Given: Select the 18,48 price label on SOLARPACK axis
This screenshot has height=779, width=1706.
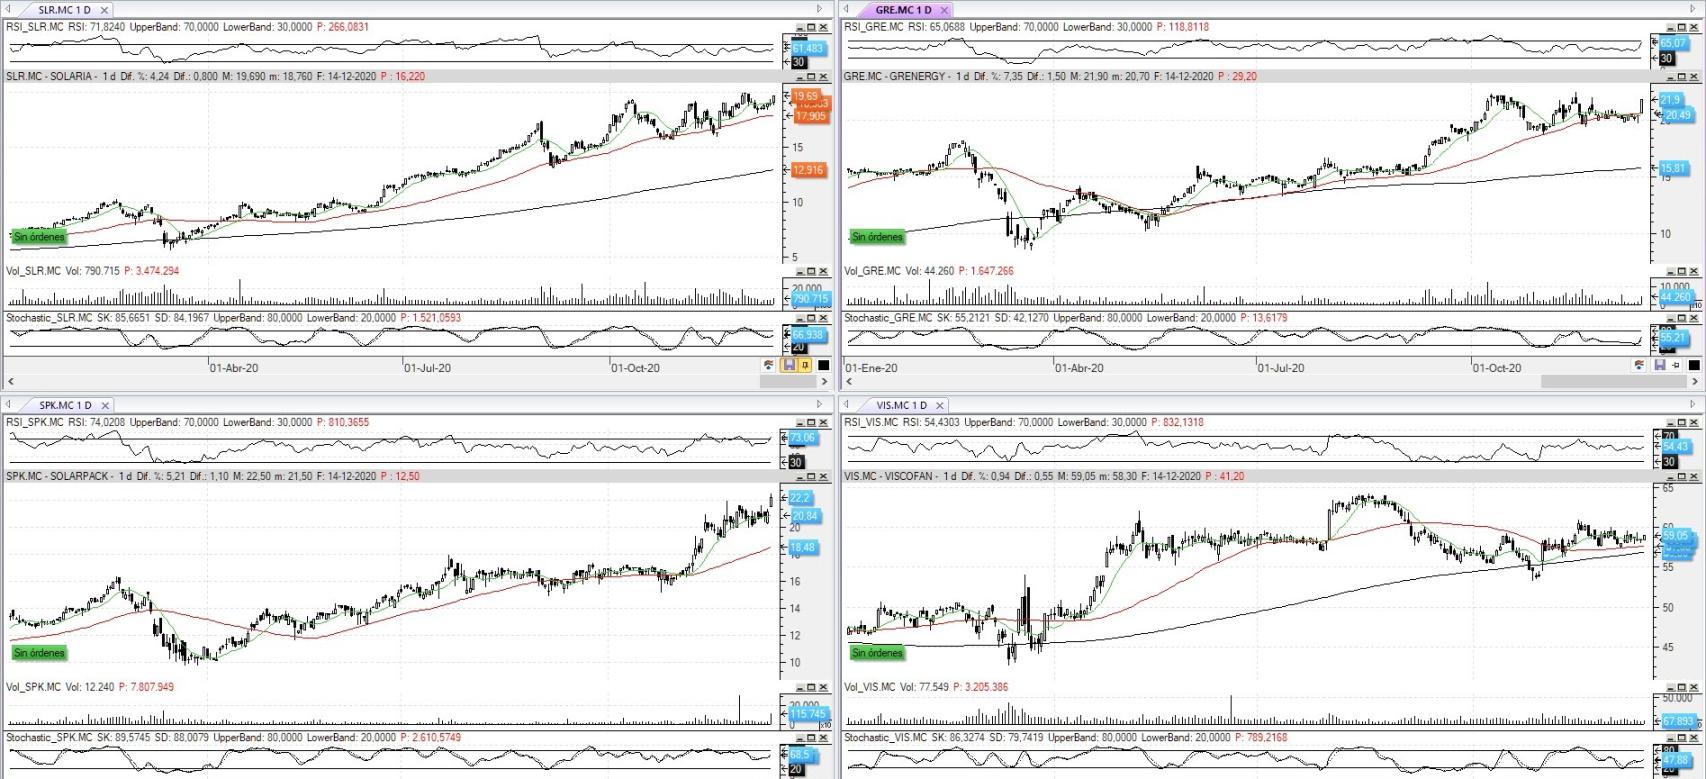Looking at the screenshot, I should 803,548.
